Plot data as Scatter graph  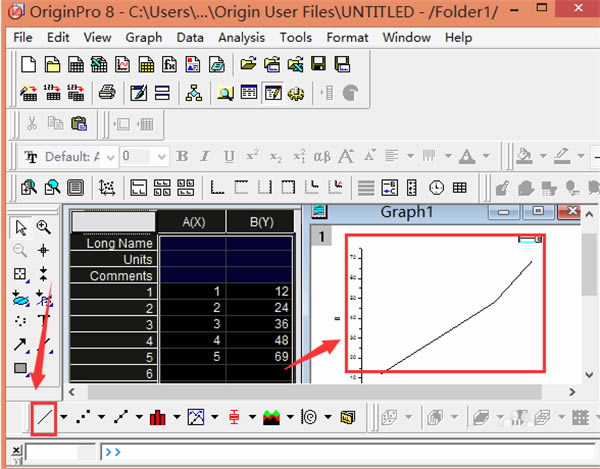[83, 417]
